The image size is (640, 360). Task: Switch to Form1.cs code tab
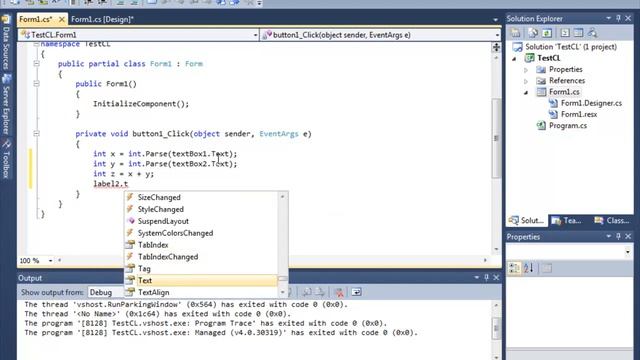pyautogui.click(x=36, y=19)
